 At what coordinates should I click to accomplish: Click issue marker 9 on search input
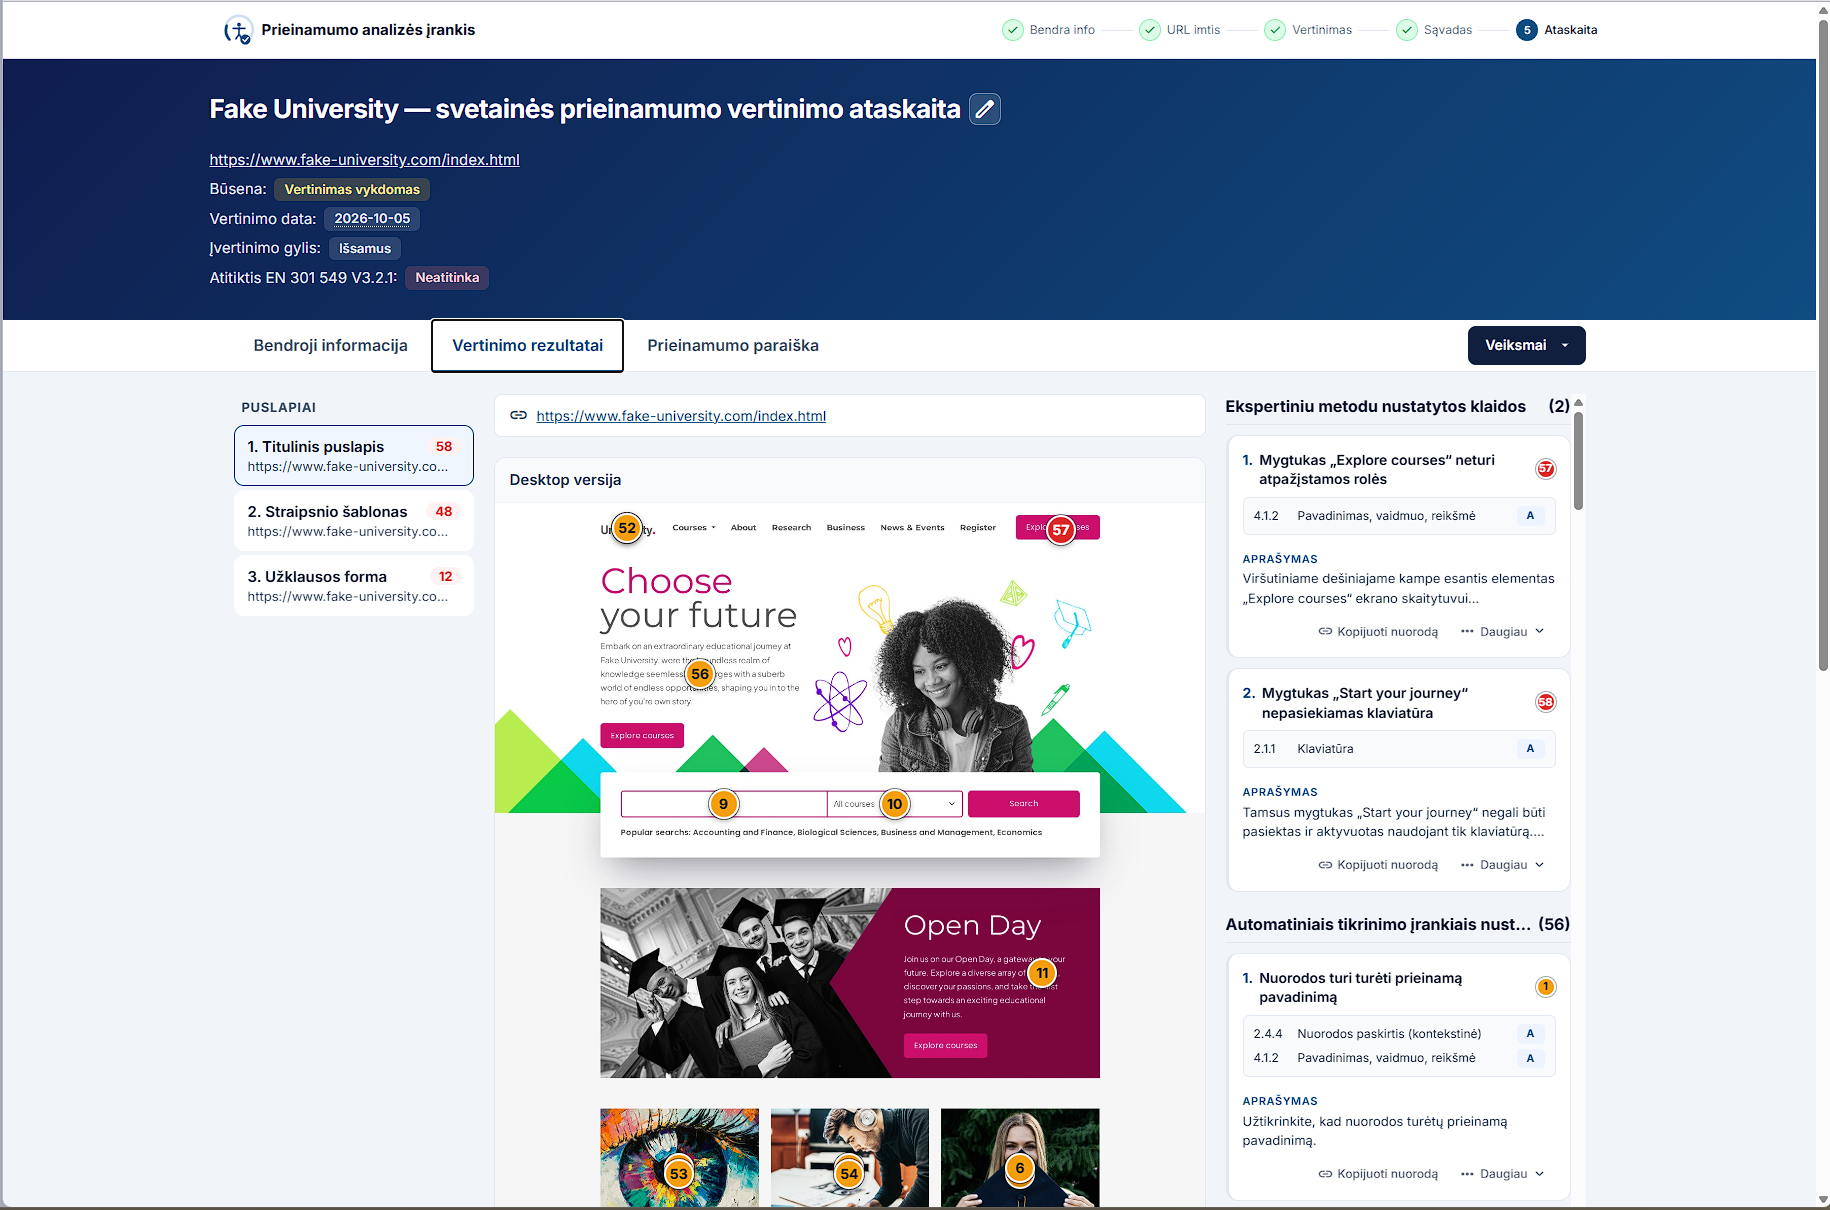(723, 804)
